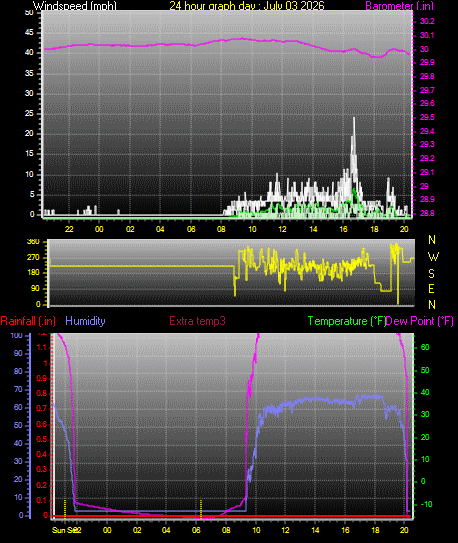Click the "Humidity" legend label
The width and height of the screenshot is (458, 543).
[85, 321]
